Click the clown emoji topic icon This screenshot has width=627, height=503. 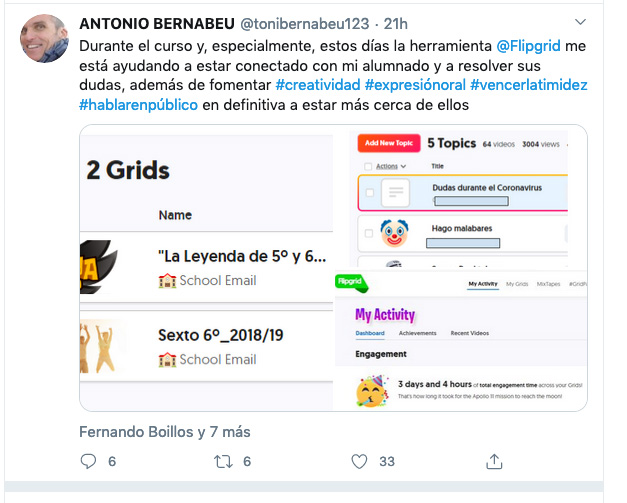click(x=394, y=233)
